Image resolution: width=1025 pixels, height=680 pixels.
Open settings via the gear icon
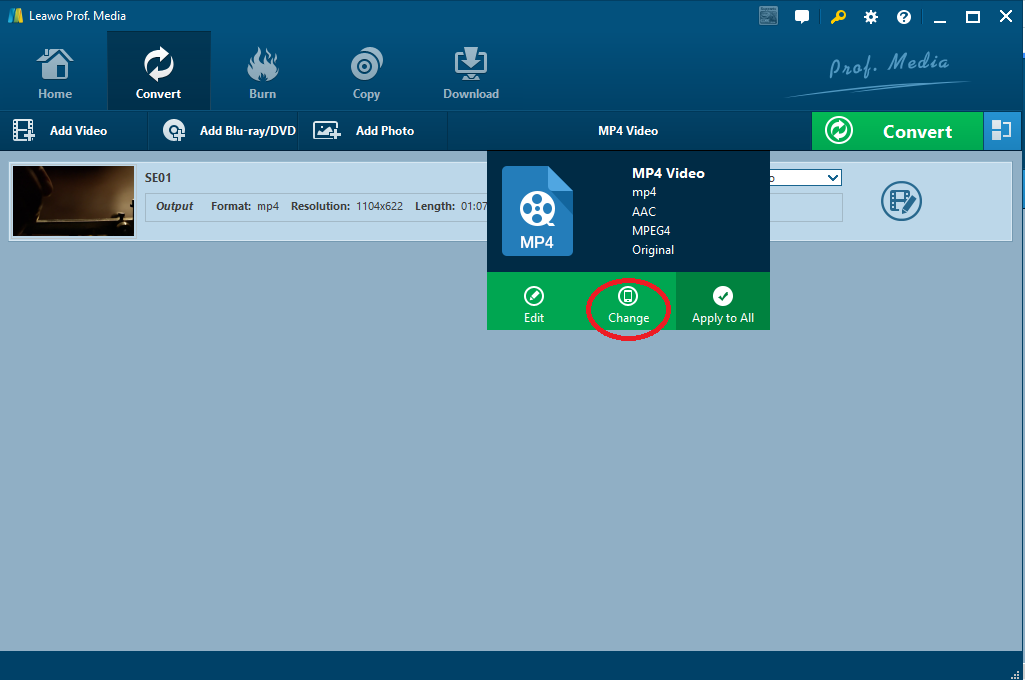pyautogui.click(x=871, y=17)
